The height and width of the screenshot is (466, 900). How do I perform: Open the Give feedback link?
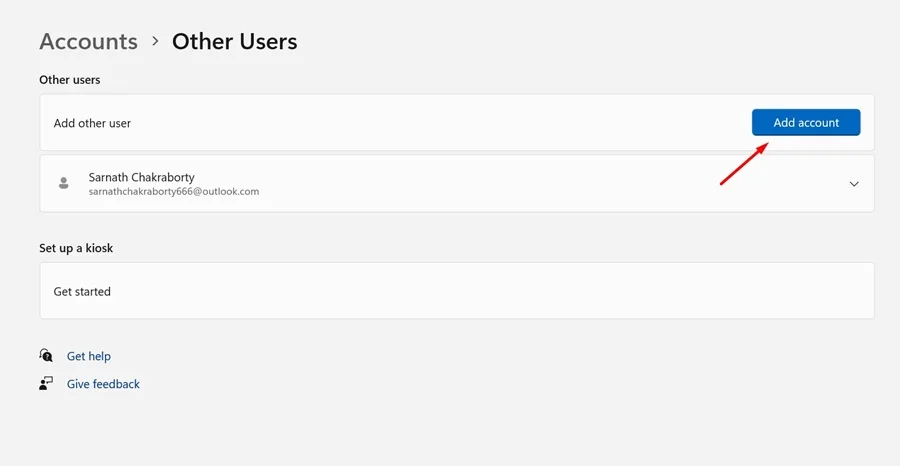[103, 384]
